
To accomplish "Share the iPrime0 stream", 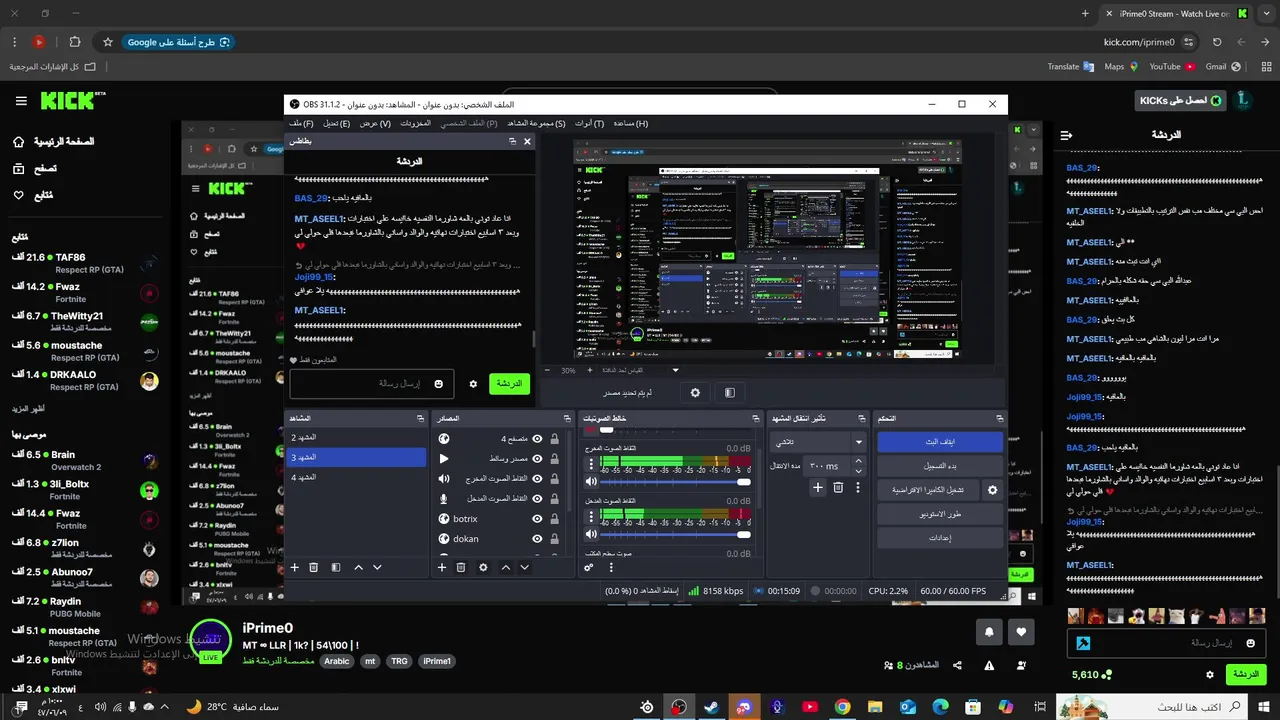I will (x=957, y=665).
